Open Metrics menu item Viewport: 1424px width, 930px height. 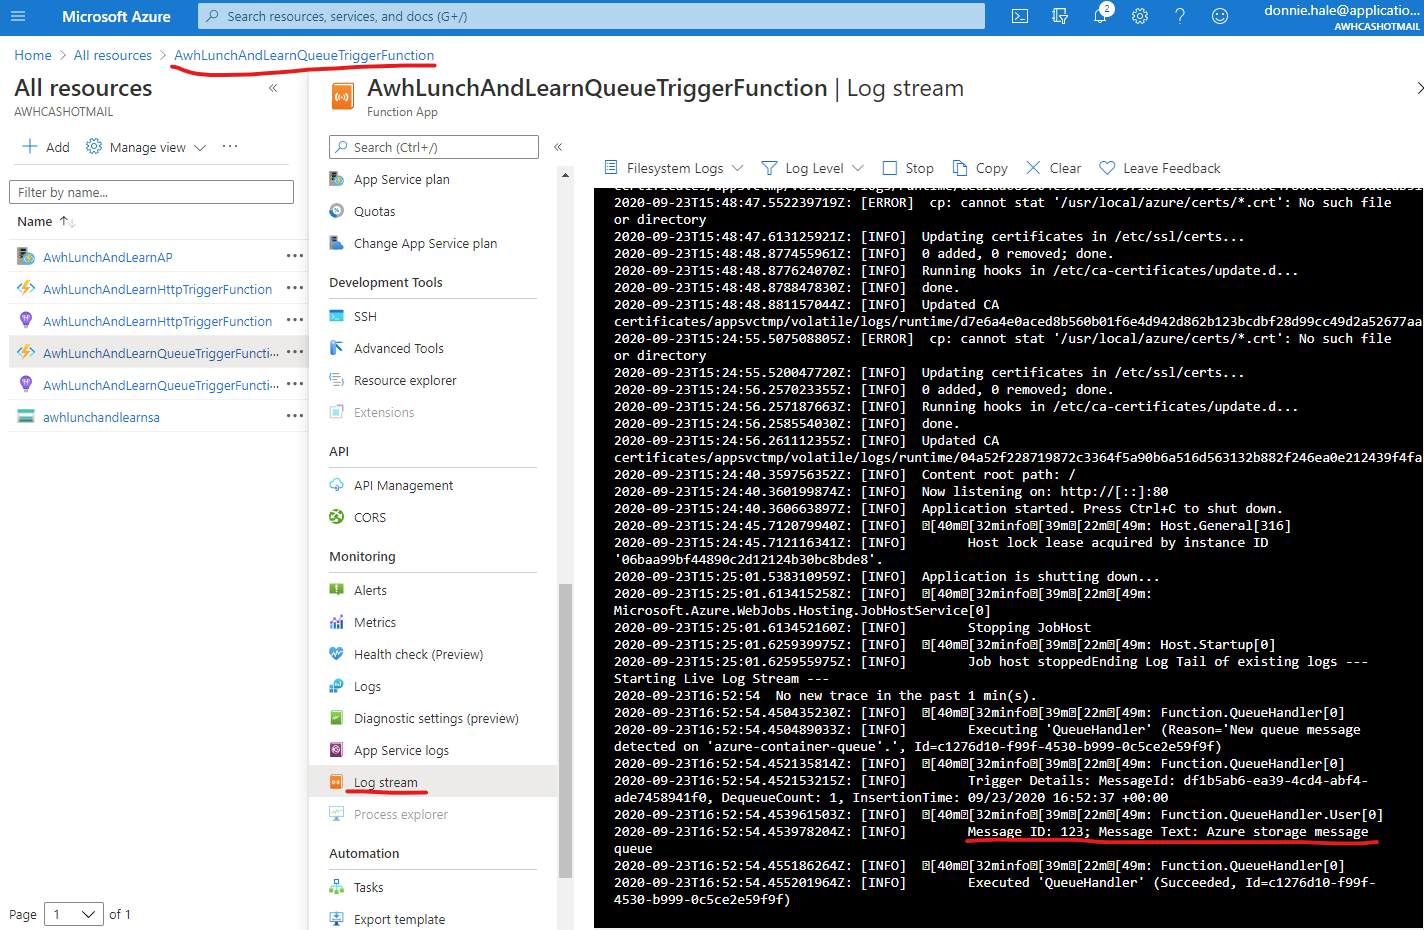[x=374, y=622]
